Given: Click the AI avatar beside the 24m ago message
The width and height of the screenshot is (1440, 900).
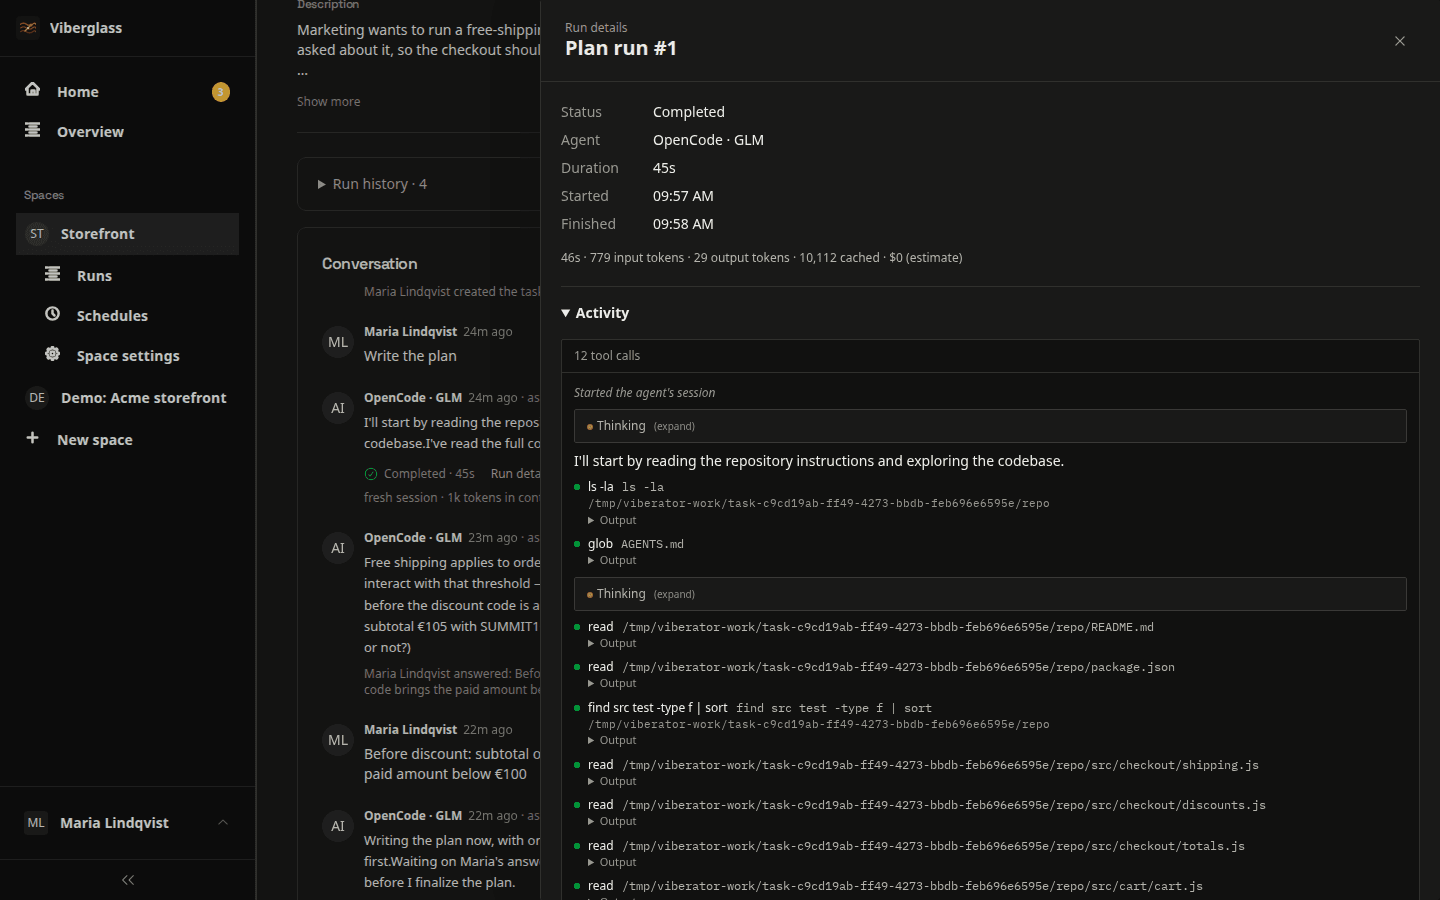Looking at the screenshot, I should [x=338, y=408].
